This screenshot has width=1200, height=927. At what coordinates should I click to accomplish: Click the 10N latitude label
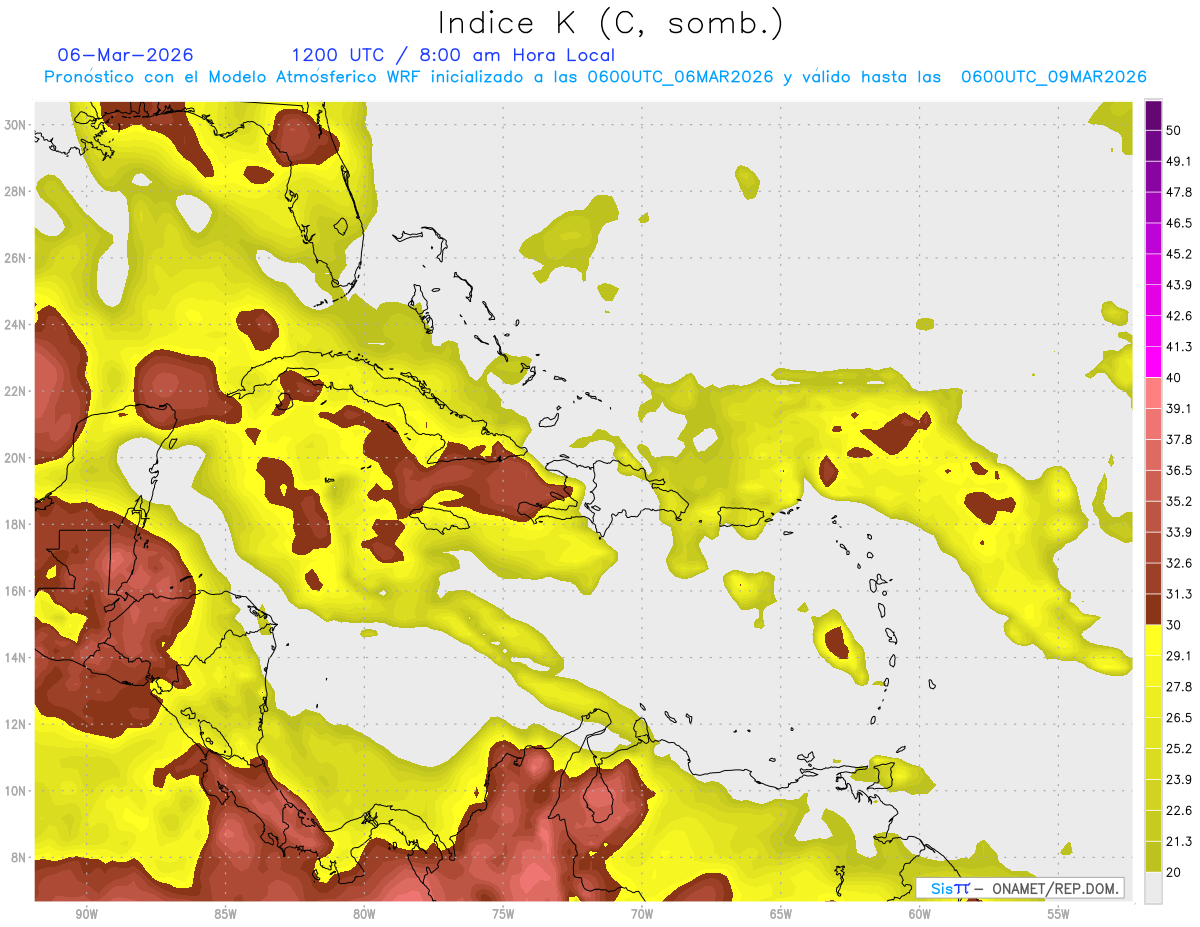(15, 791)
